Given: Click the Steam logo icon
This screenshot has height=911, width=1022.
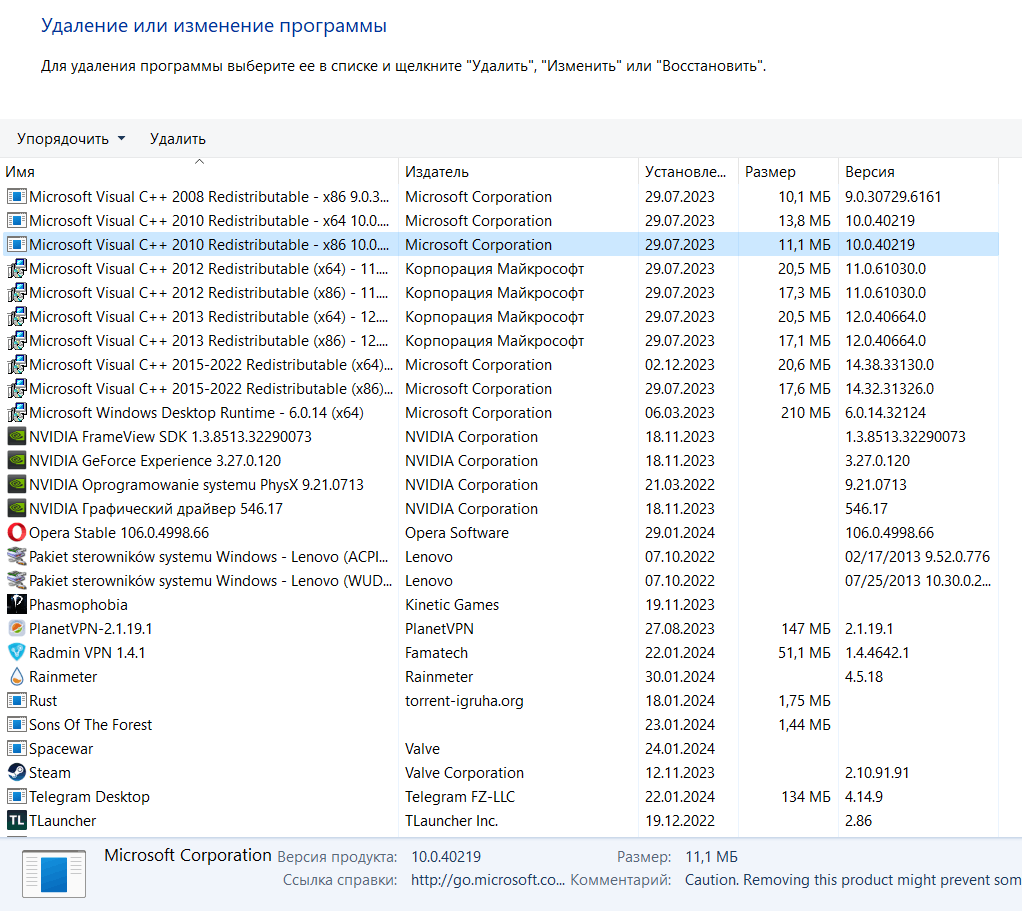Looking at the screenshot, I should (17, 773).
